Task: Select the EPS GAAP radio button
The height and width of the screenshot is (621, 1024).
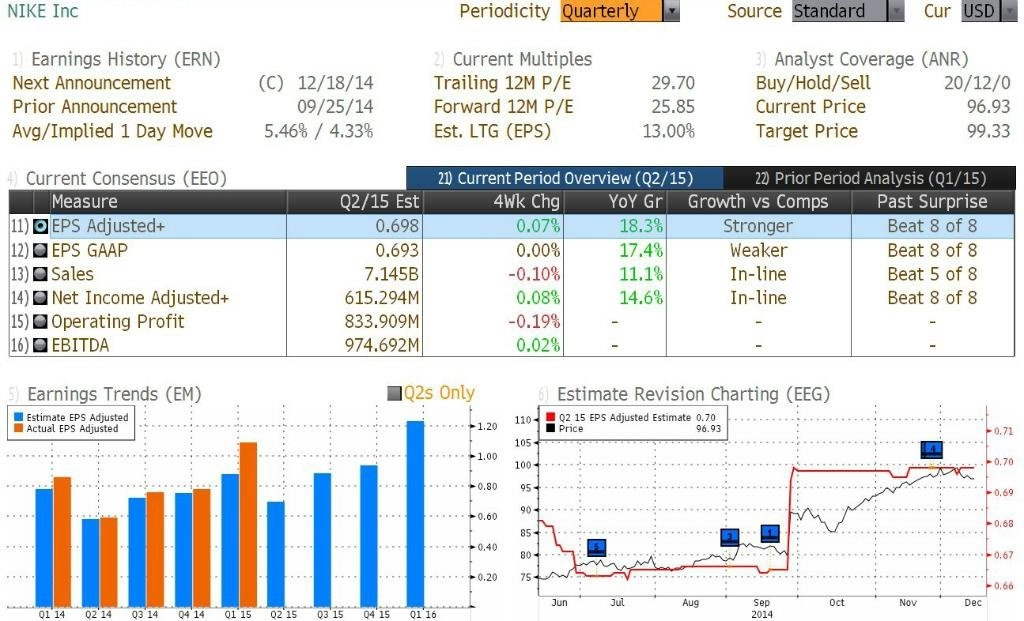Action: coord(40,250)
